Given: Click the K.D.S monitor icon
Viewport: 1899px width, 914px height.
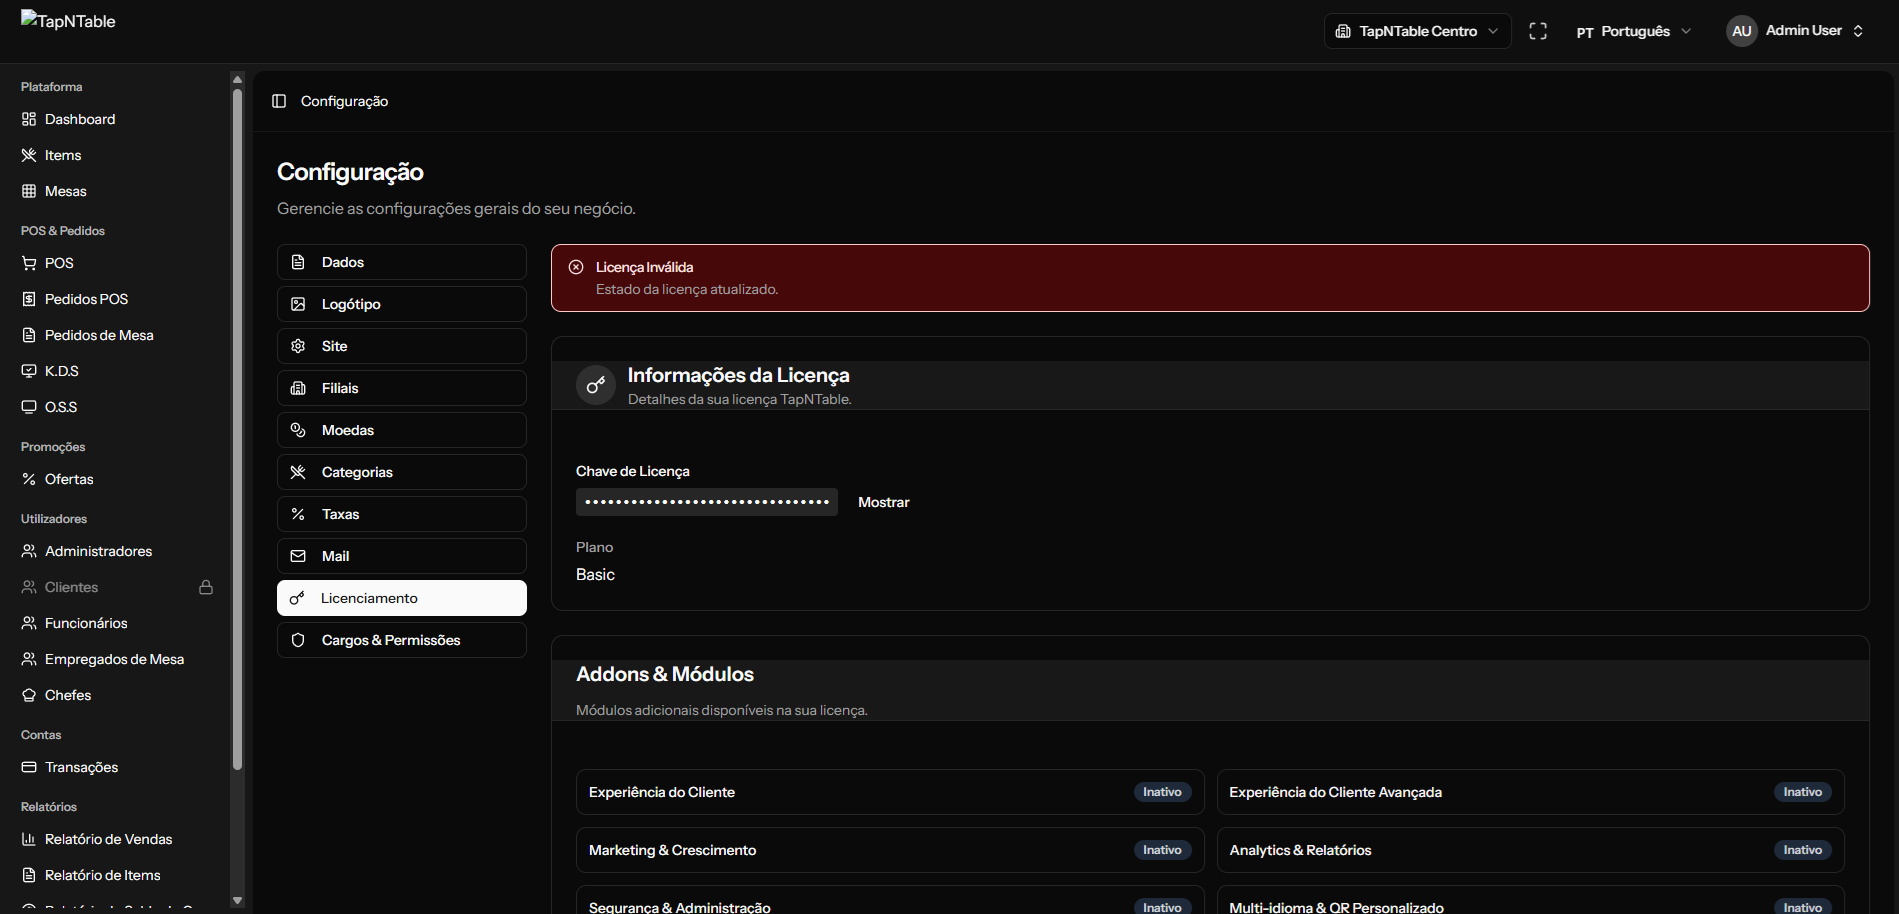Looking at the screenshot, I should click(x=29, y=371).
